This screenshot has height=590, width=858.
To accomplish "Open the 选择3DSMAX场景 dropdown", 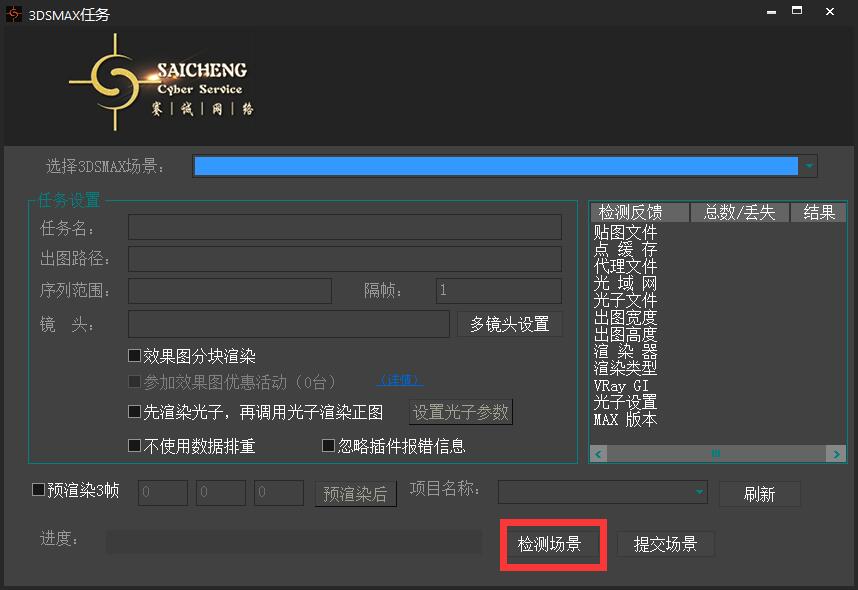I will [x=809, y=166].
